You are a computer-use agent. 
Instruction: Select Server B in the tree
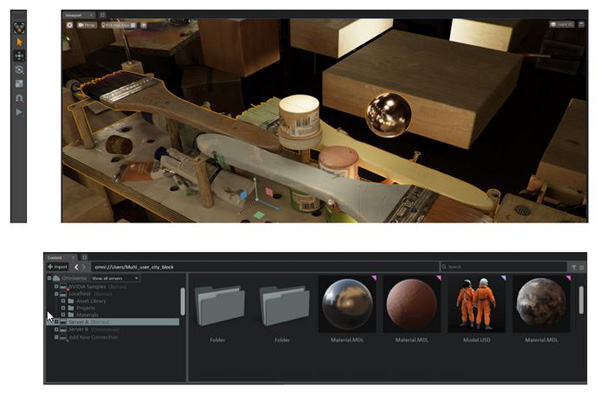click(78, 329)
